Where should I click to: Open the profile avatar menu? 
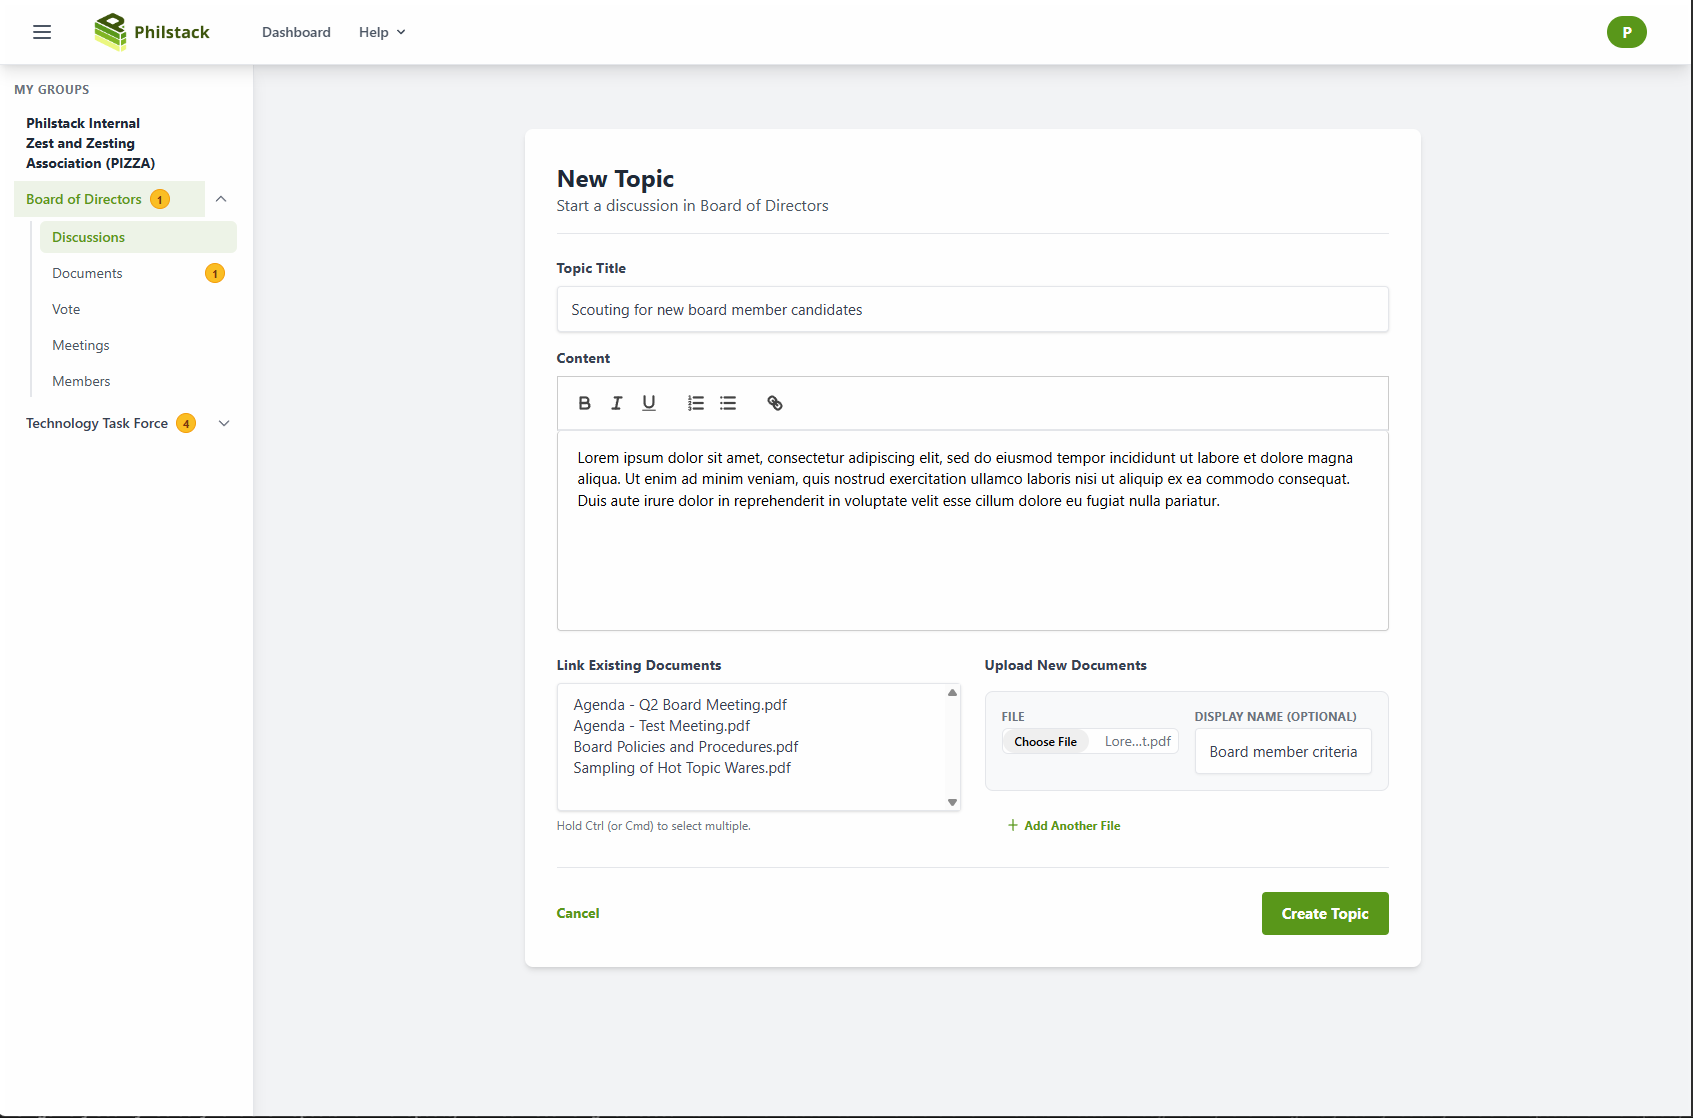[x=1627, y=32]
